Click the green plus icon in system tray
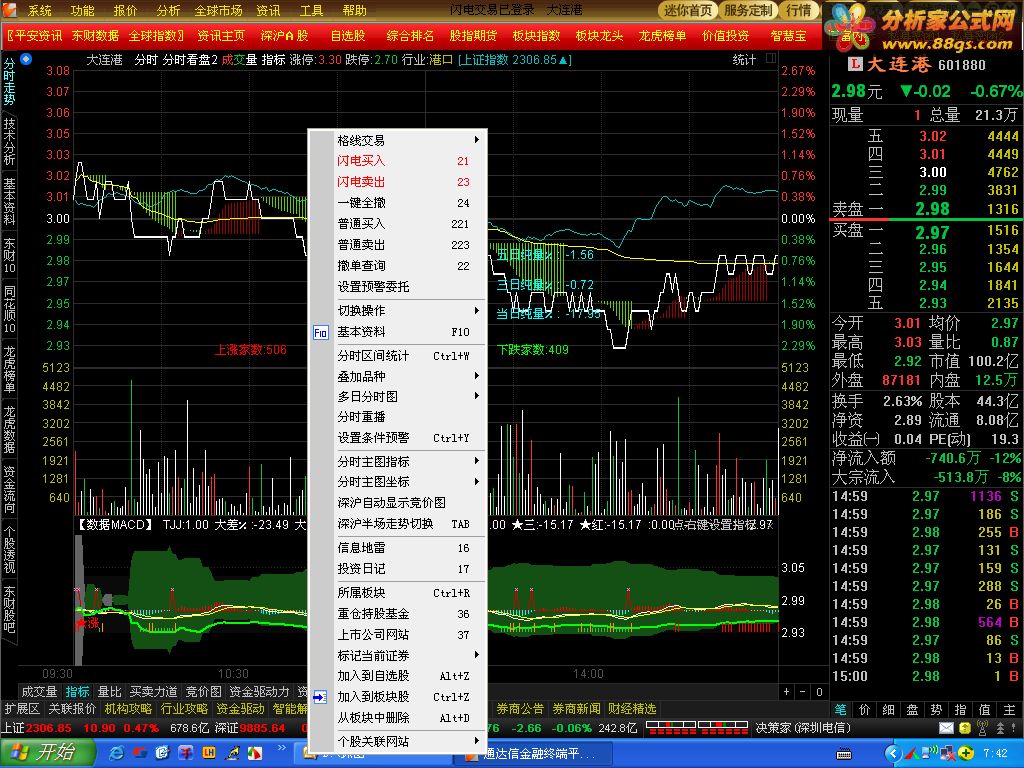 pos(966,754)
